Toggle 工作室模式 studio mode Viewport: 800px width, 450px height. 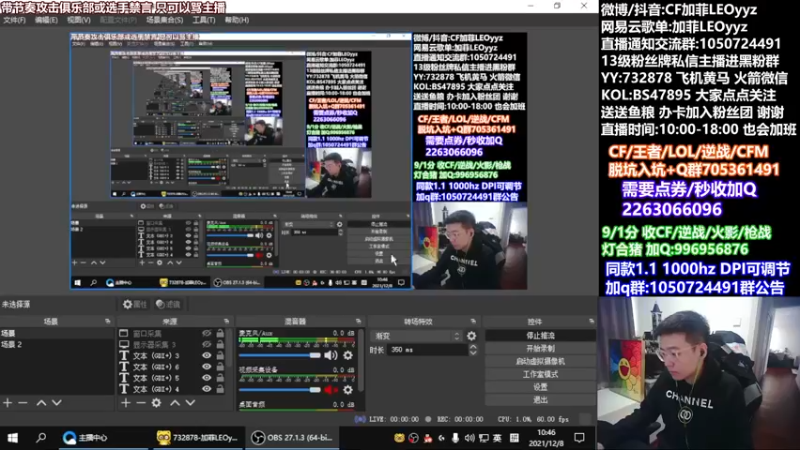coord(540,374)
